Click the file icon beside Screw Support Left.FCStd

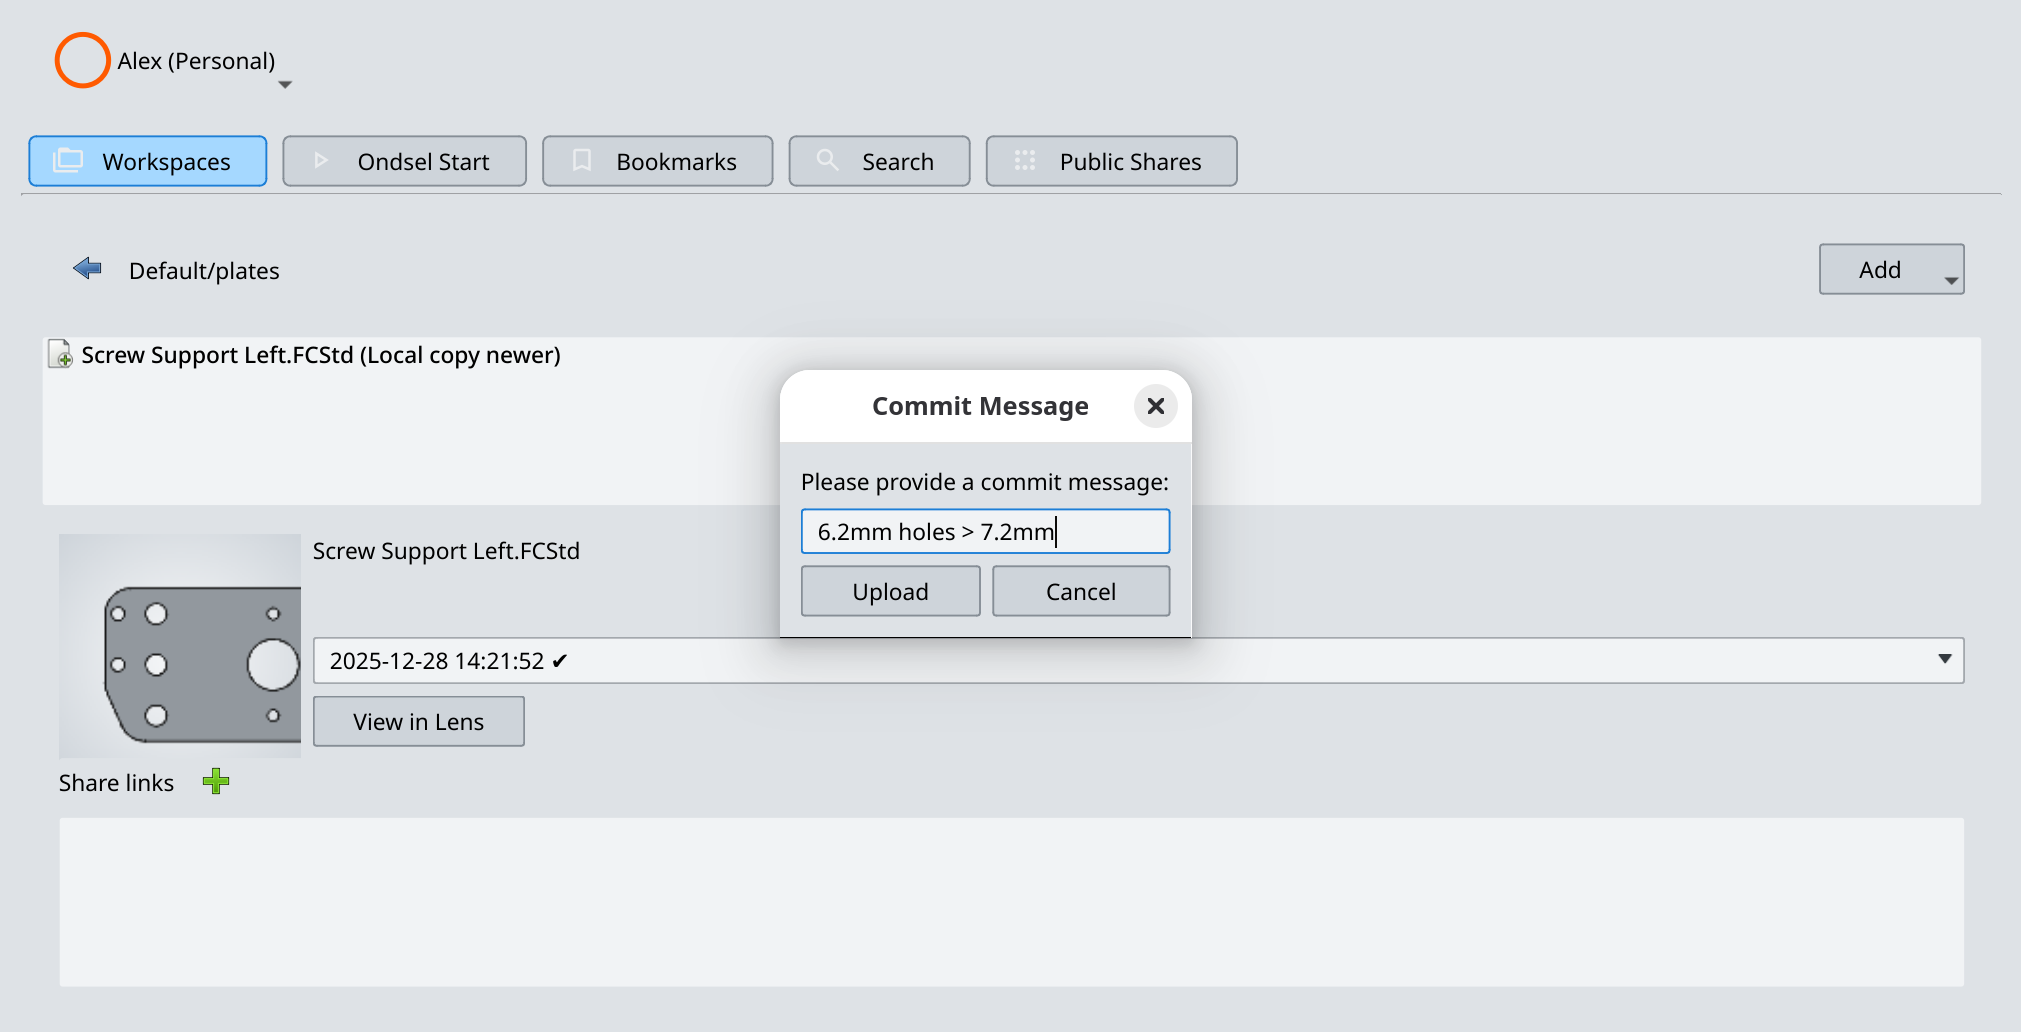tap(60, 354)
